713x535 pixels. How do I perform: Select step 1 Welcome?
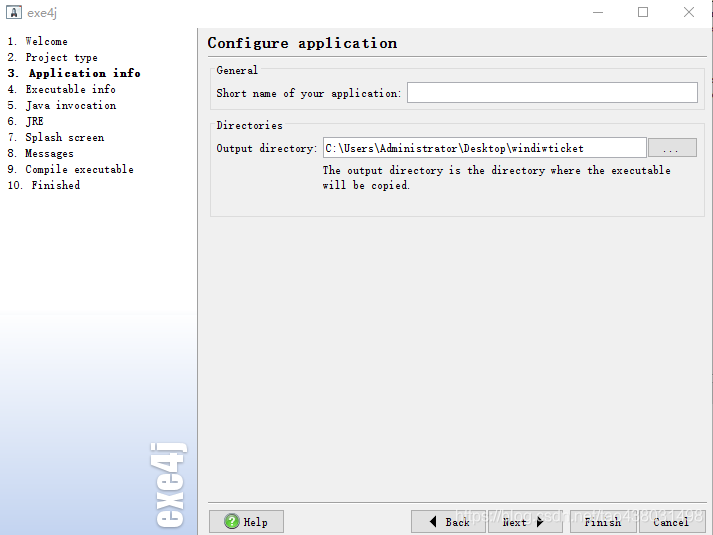pos(38,41)
